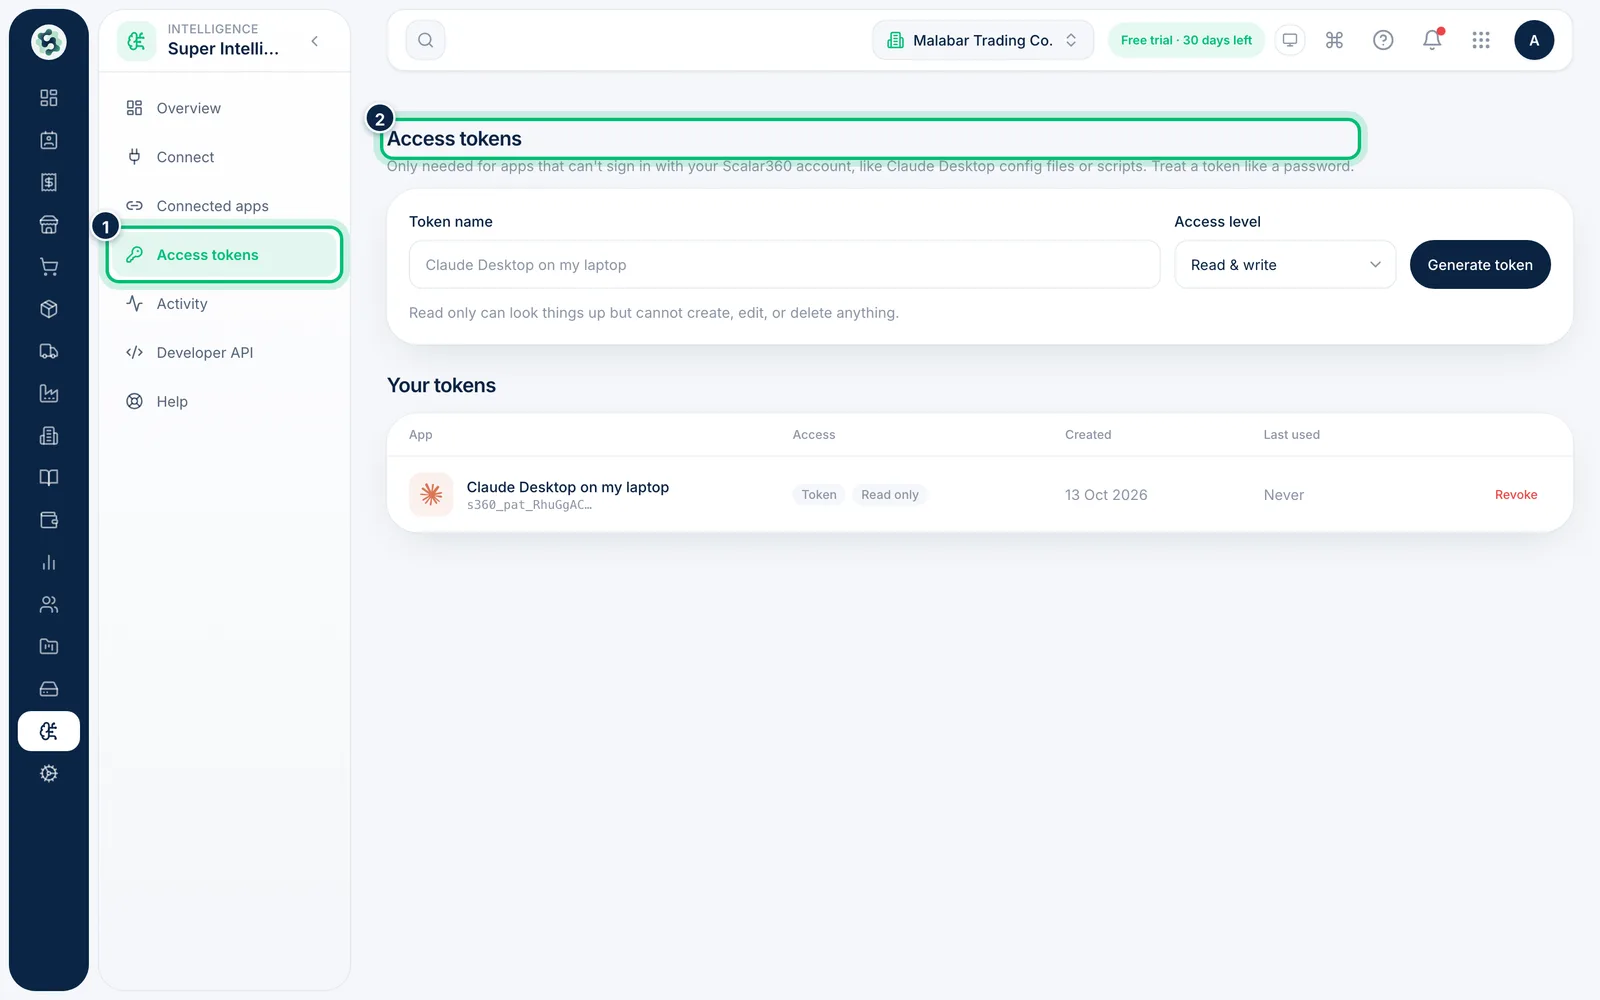Click the settings gear icon in dark sidebar
The width and height of the screenshot is (1600, 1000).
pyautogui.click(x=48, y=773)
